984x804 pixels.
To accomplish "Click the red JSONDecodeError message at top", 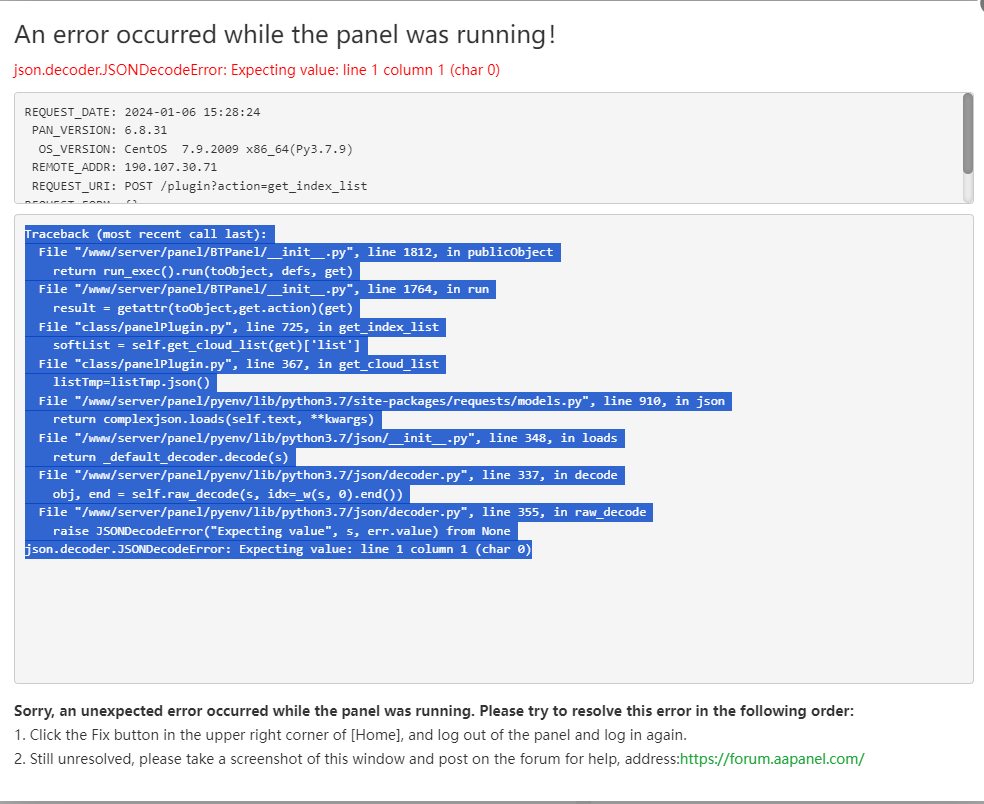I will point(257,70).
